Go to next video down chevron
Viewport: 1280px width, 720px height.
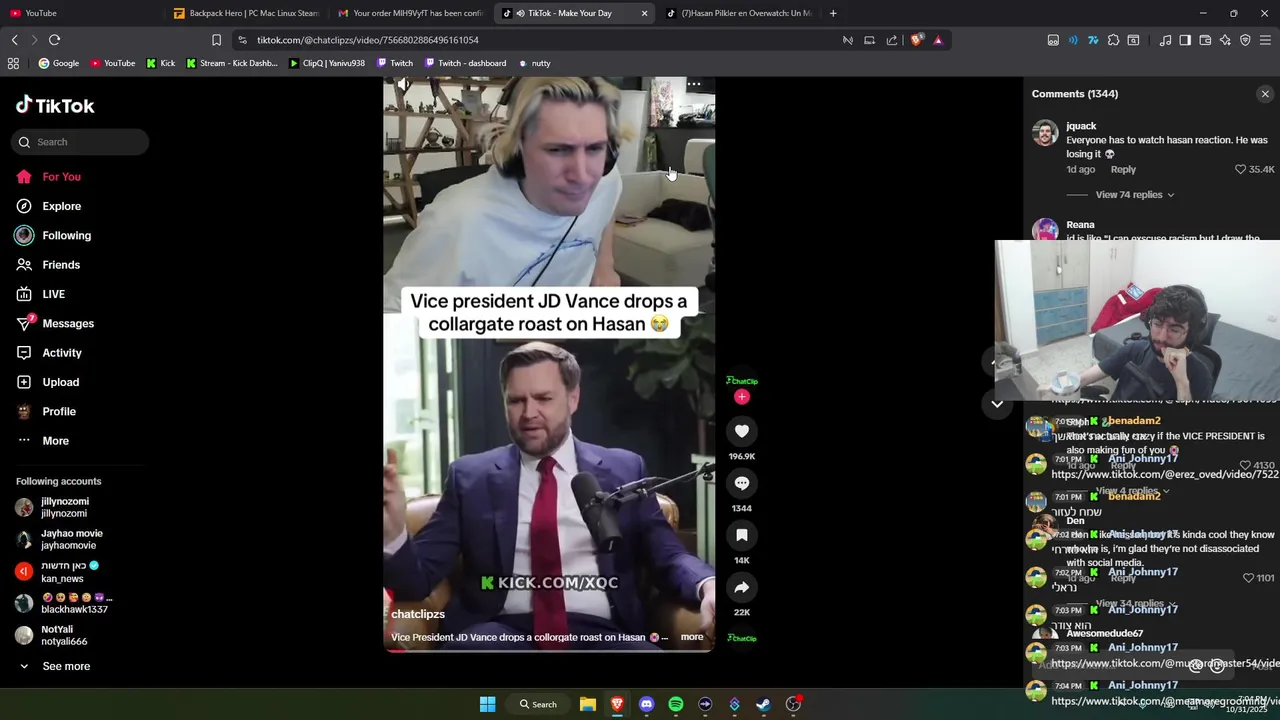[997, 404]
